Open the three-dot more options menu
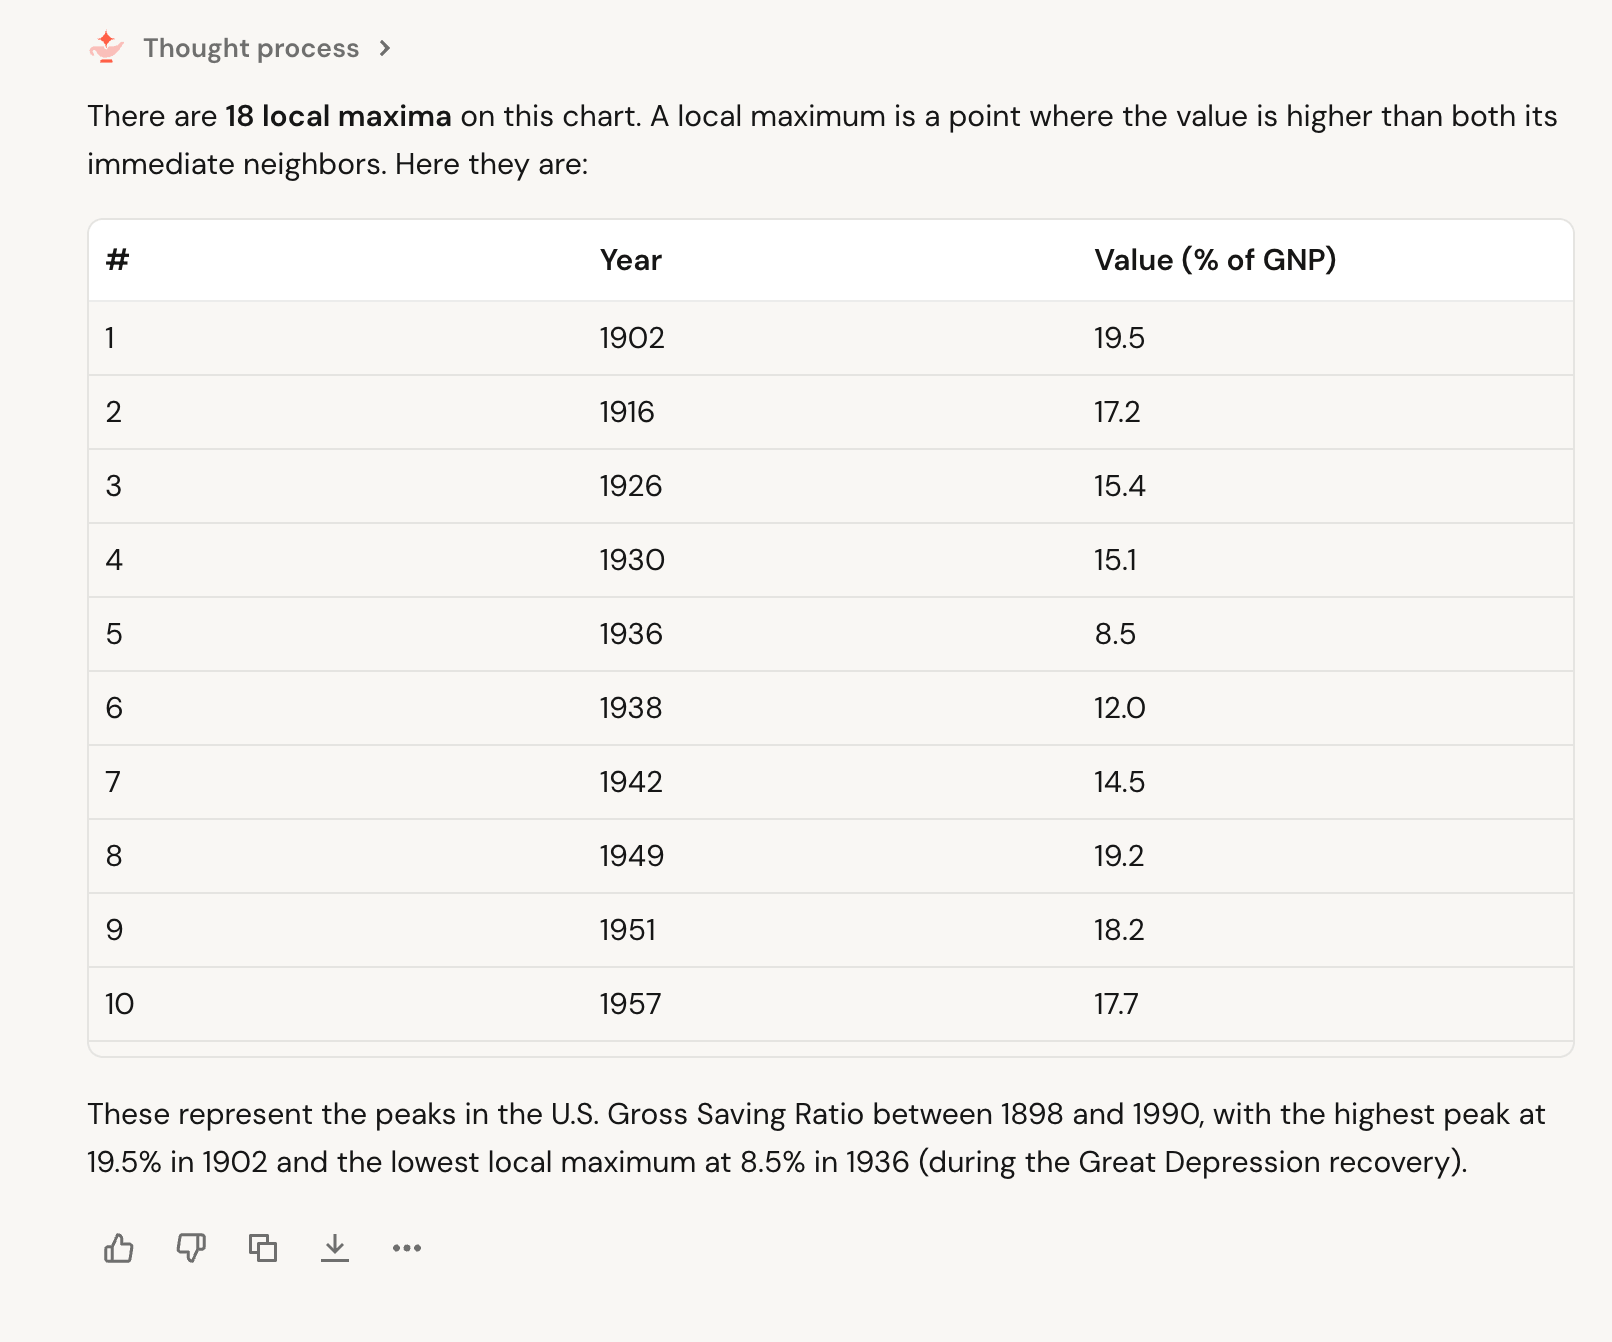The height and width of the screenshot is (1342, 1612). 407,1248
